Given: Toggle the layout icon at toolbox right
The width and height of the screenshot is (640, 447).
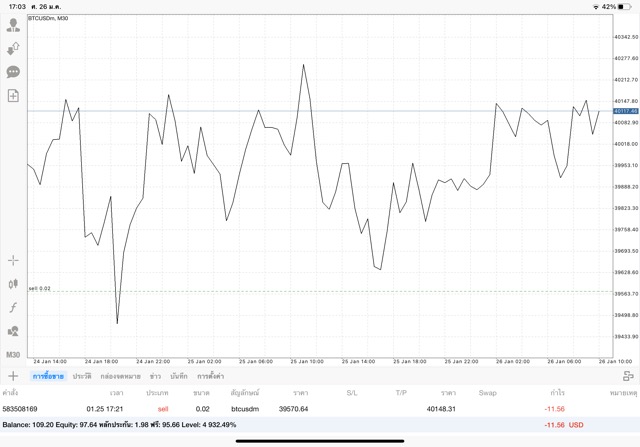Looking at the screenshot, I should [x=627, y=376].
